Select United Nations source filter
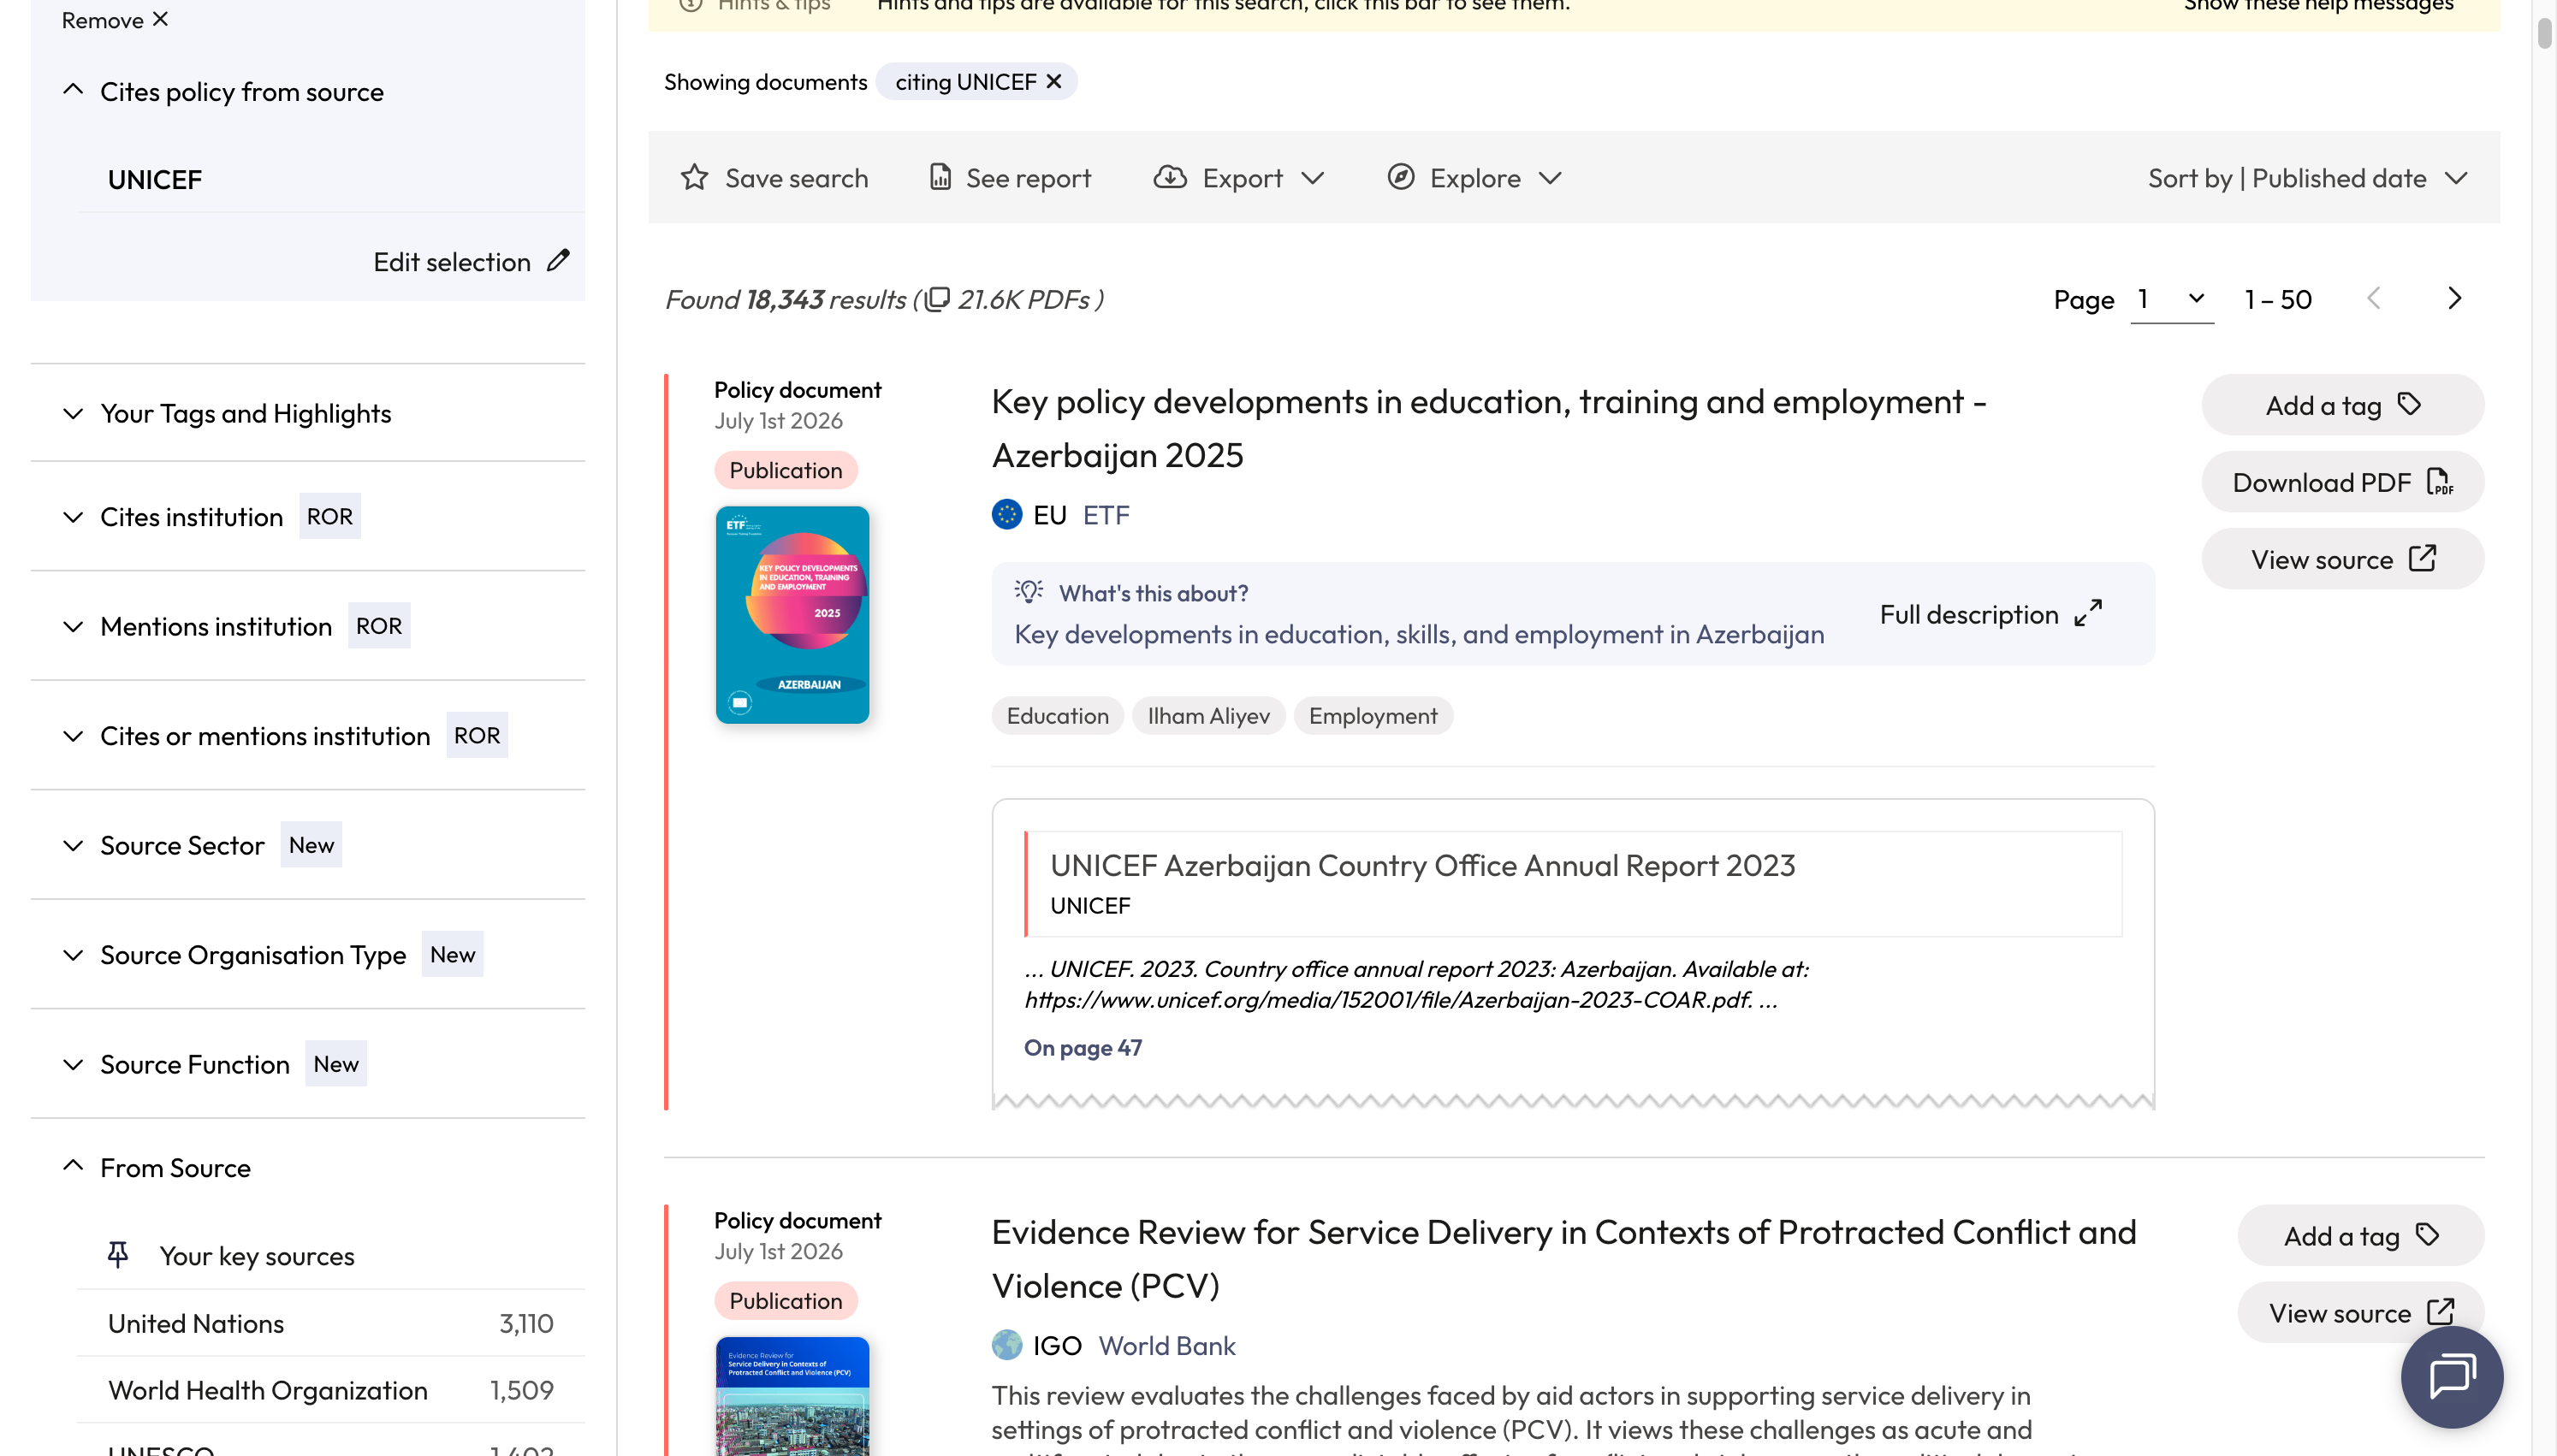 (330, 1323)
